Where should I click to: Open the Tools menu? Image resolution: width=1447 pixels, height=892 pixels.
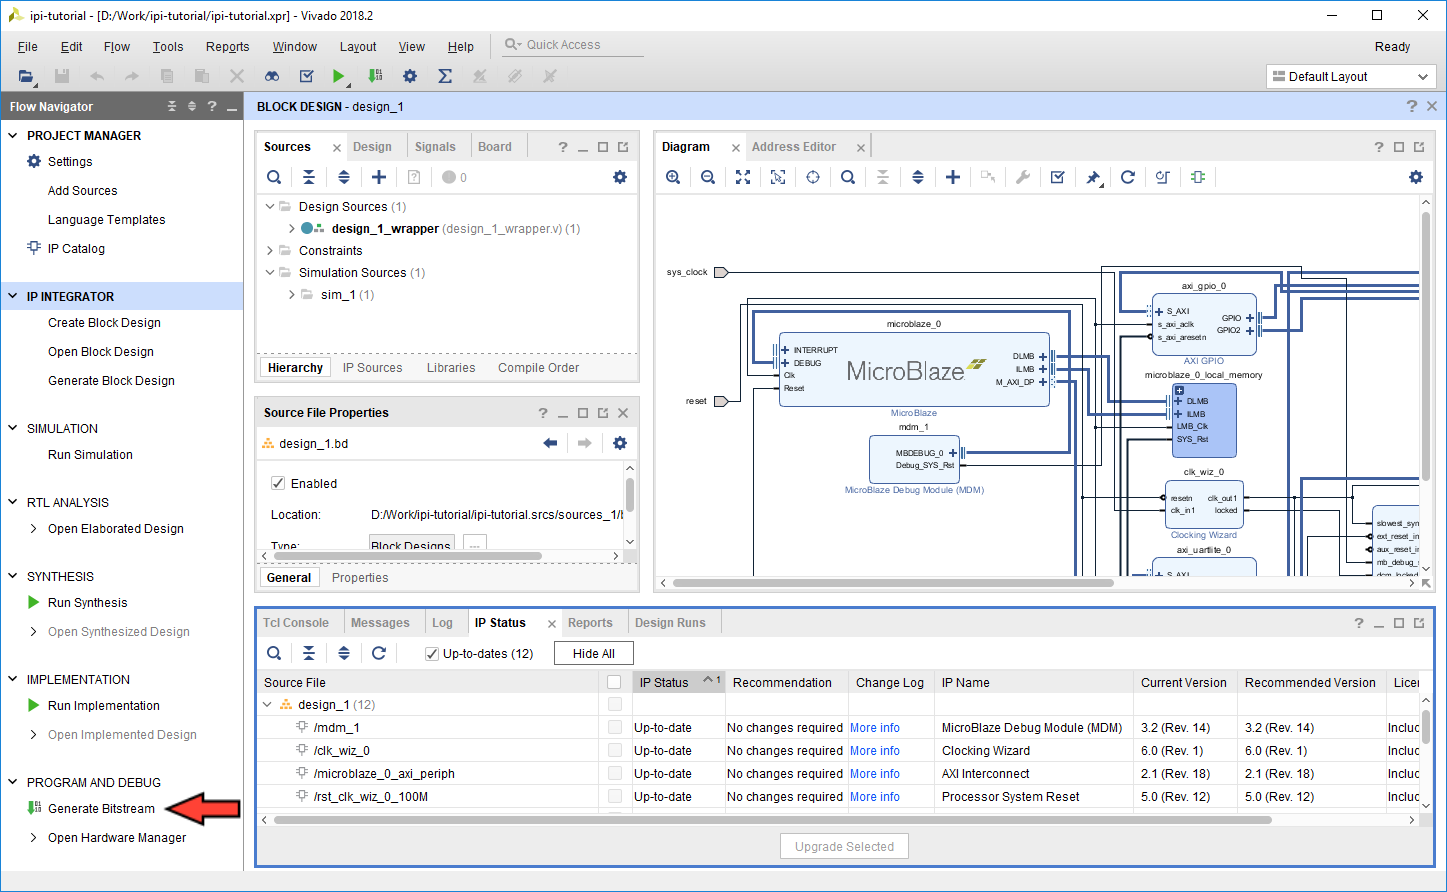(x=168, y=47)
